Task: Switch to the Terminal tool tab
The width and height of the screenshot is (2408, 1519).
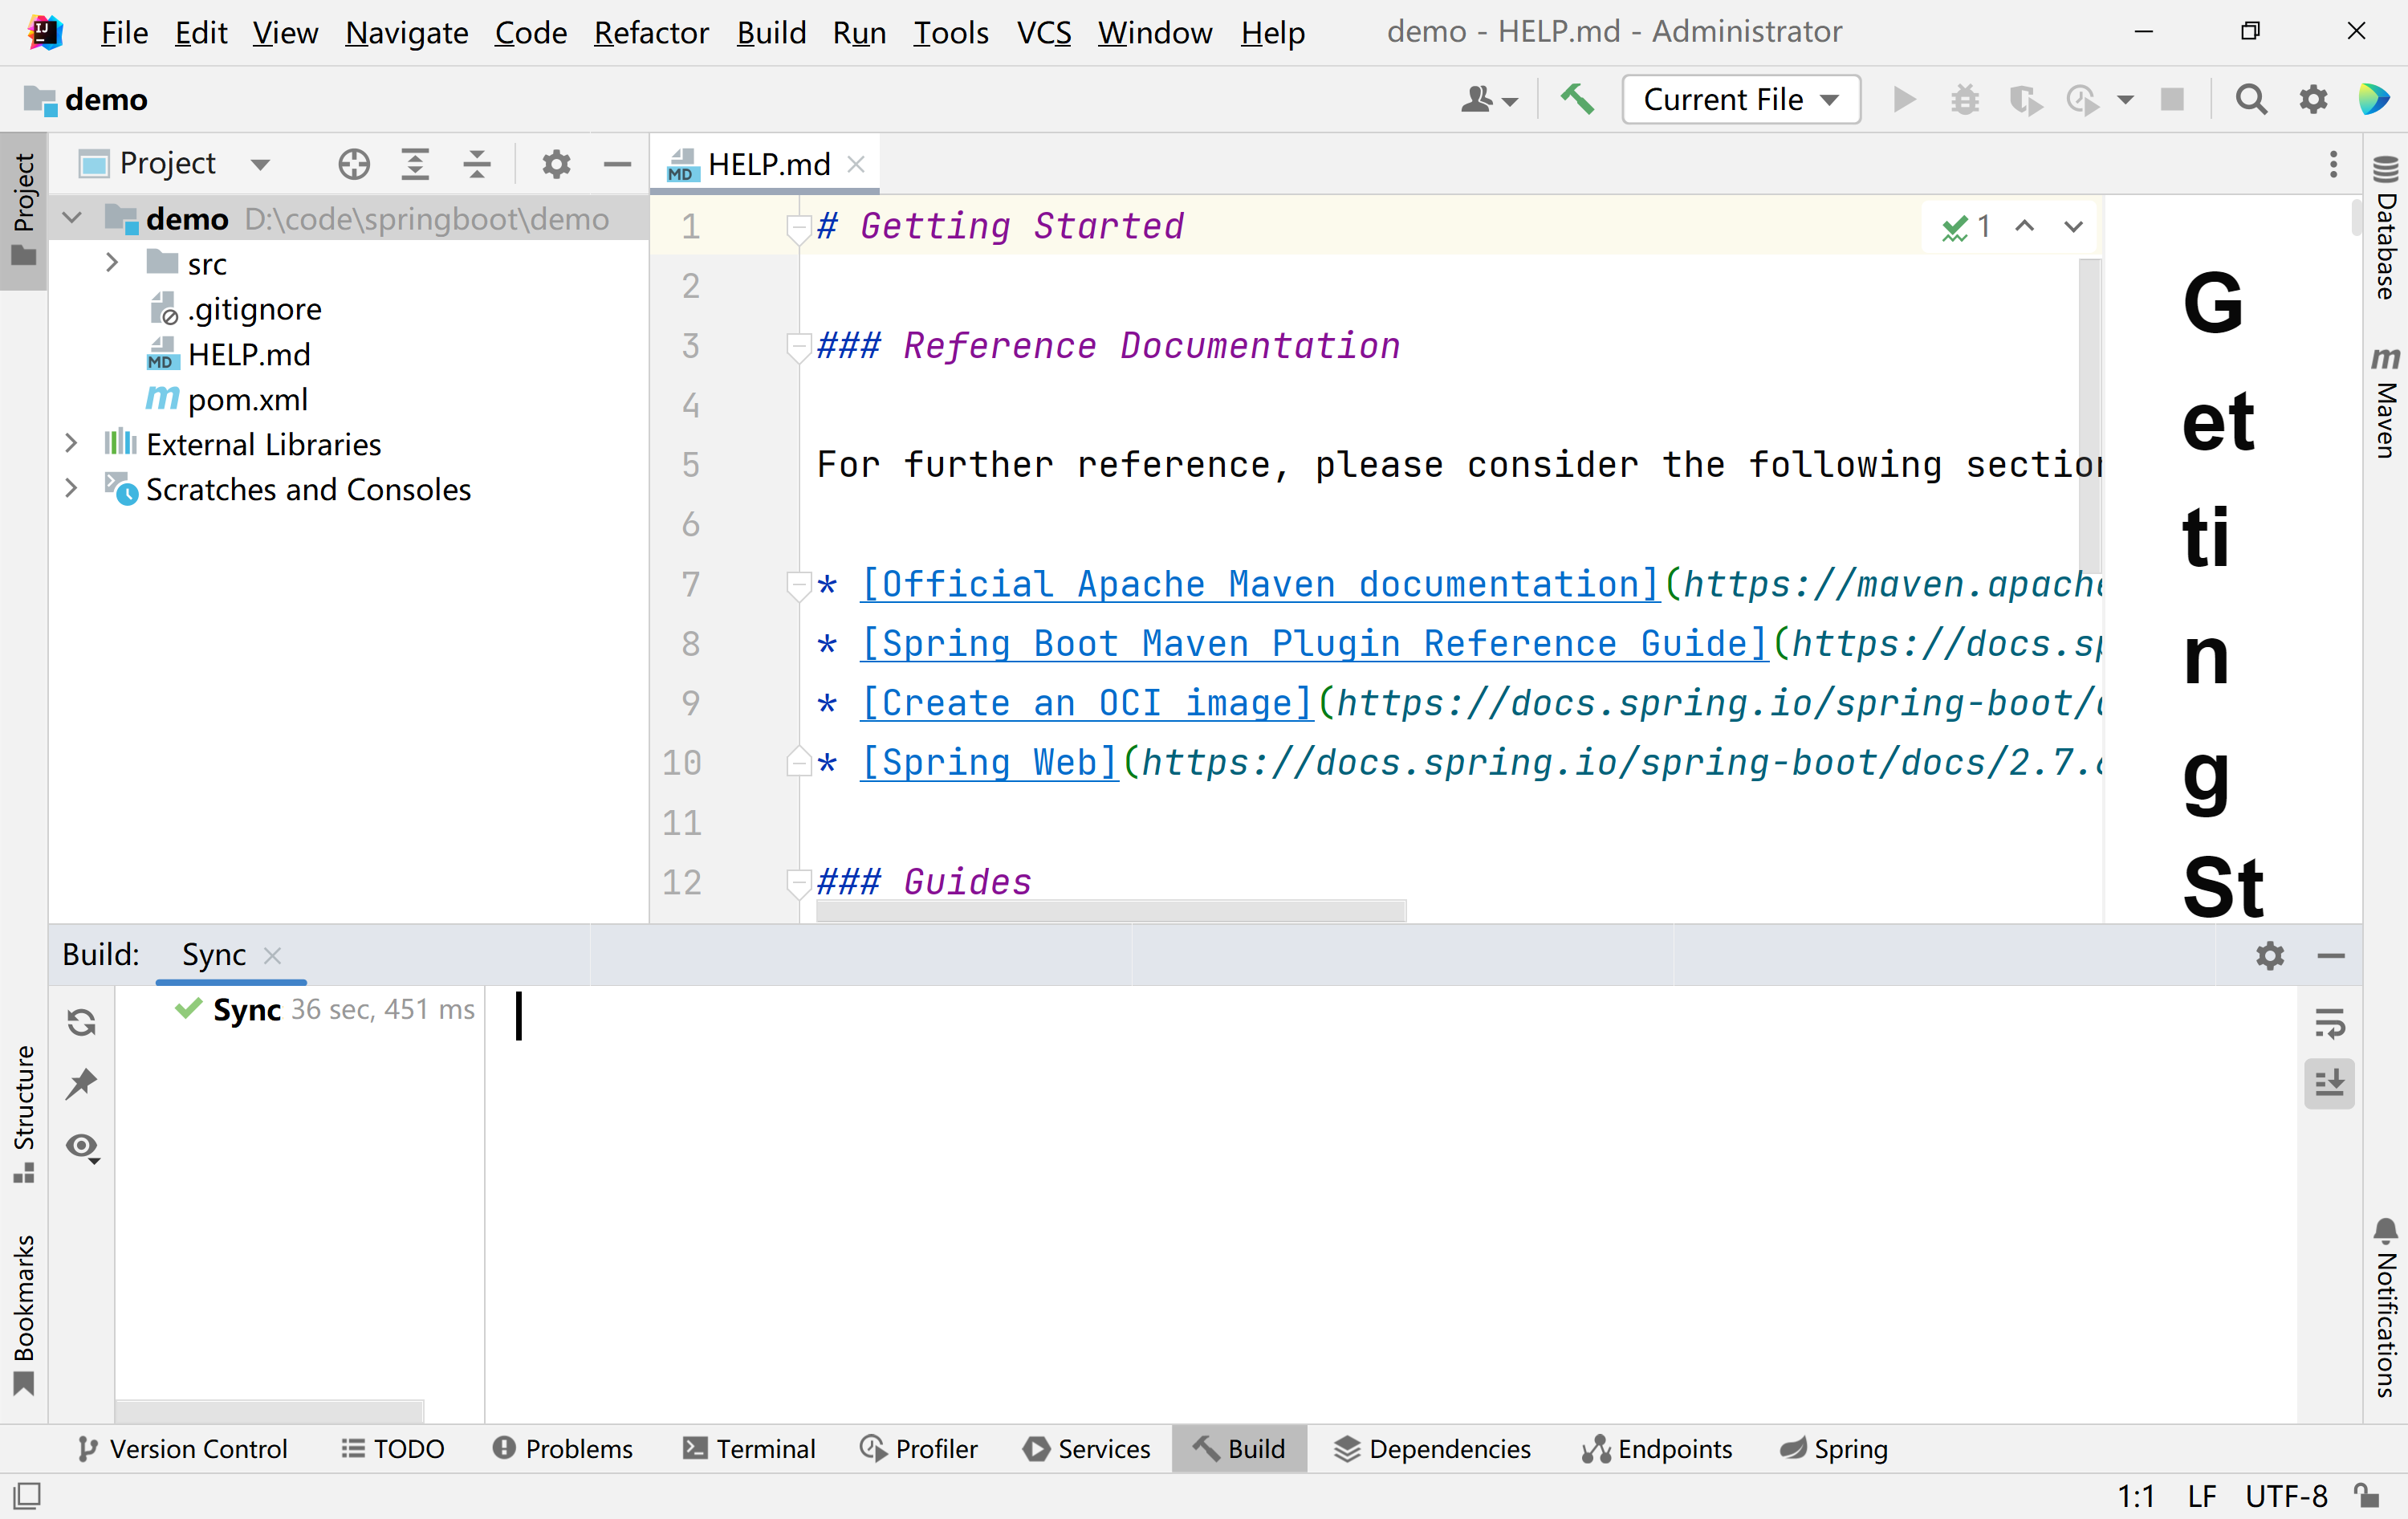Action: [x=749, y=1449]
